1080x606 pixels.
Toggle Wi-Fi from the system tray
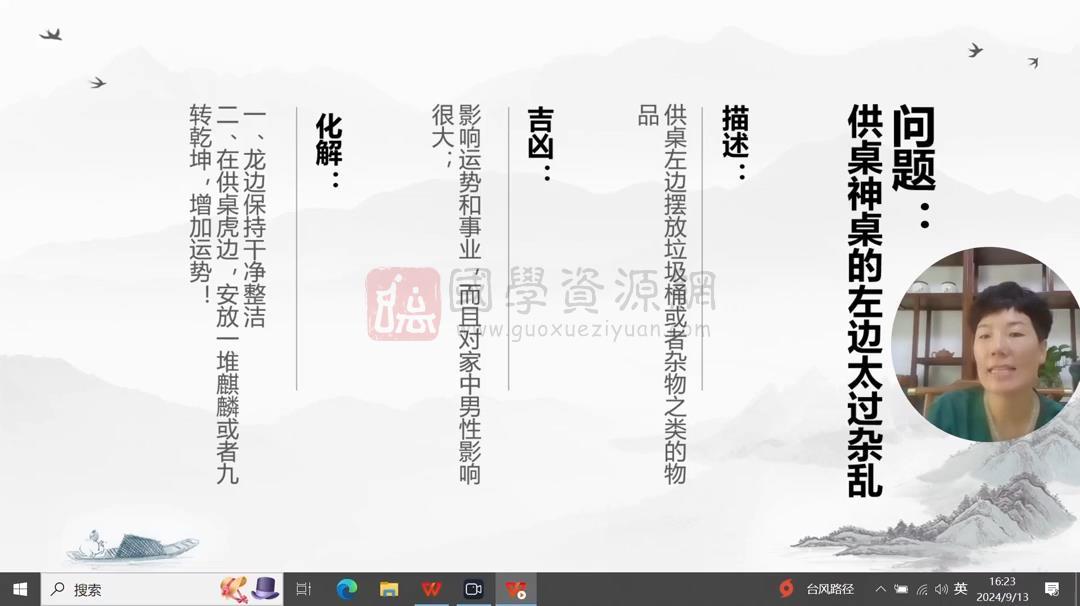[x=921, y=590]
